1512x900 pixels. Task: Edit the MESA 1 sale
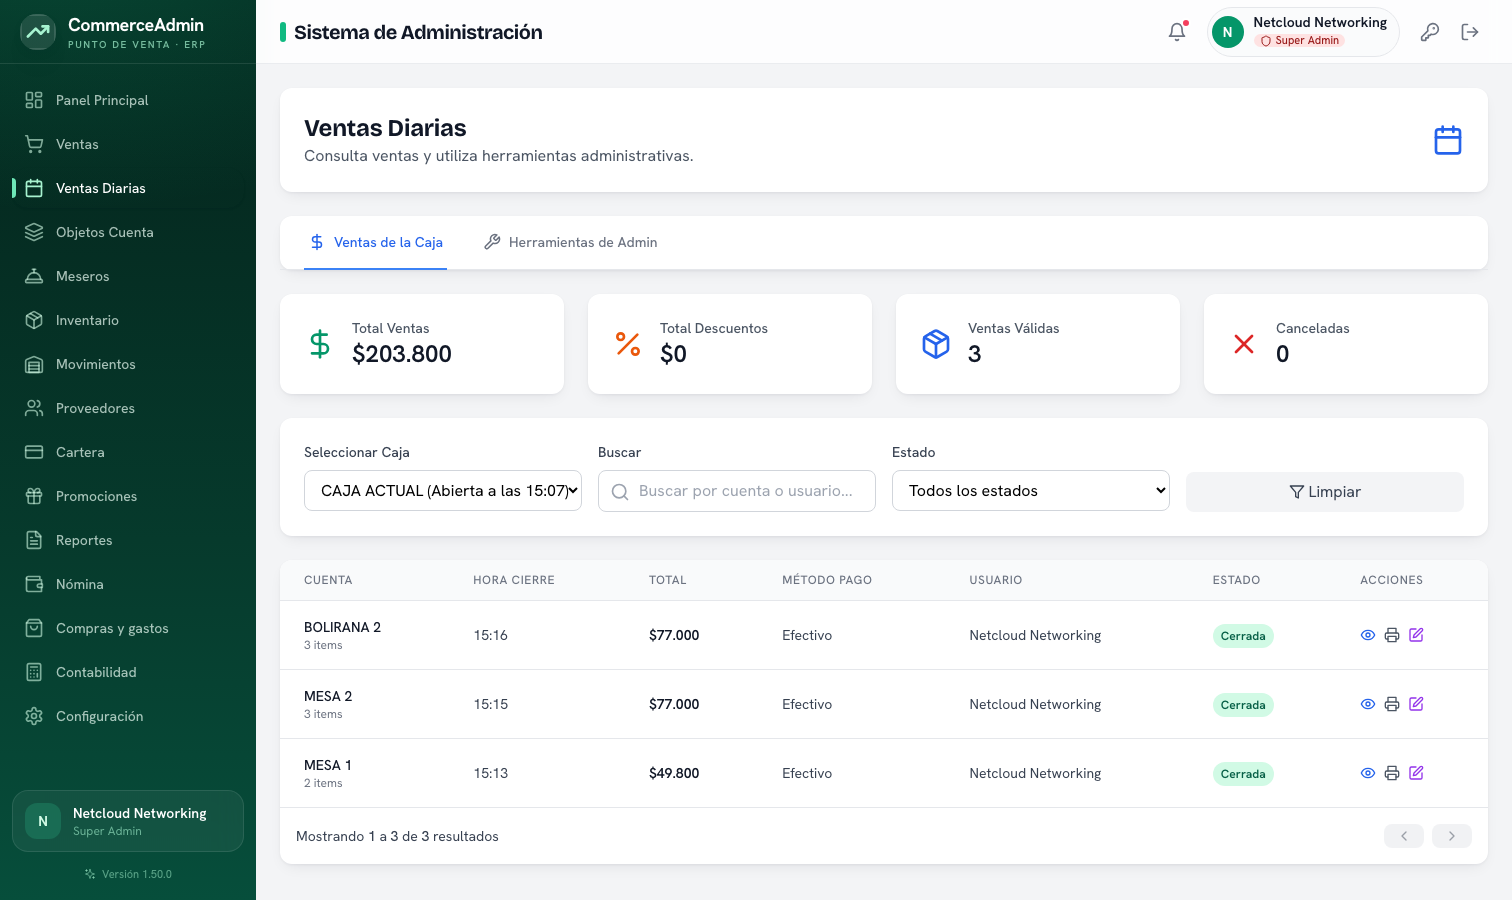click(x=1416, y=773)
